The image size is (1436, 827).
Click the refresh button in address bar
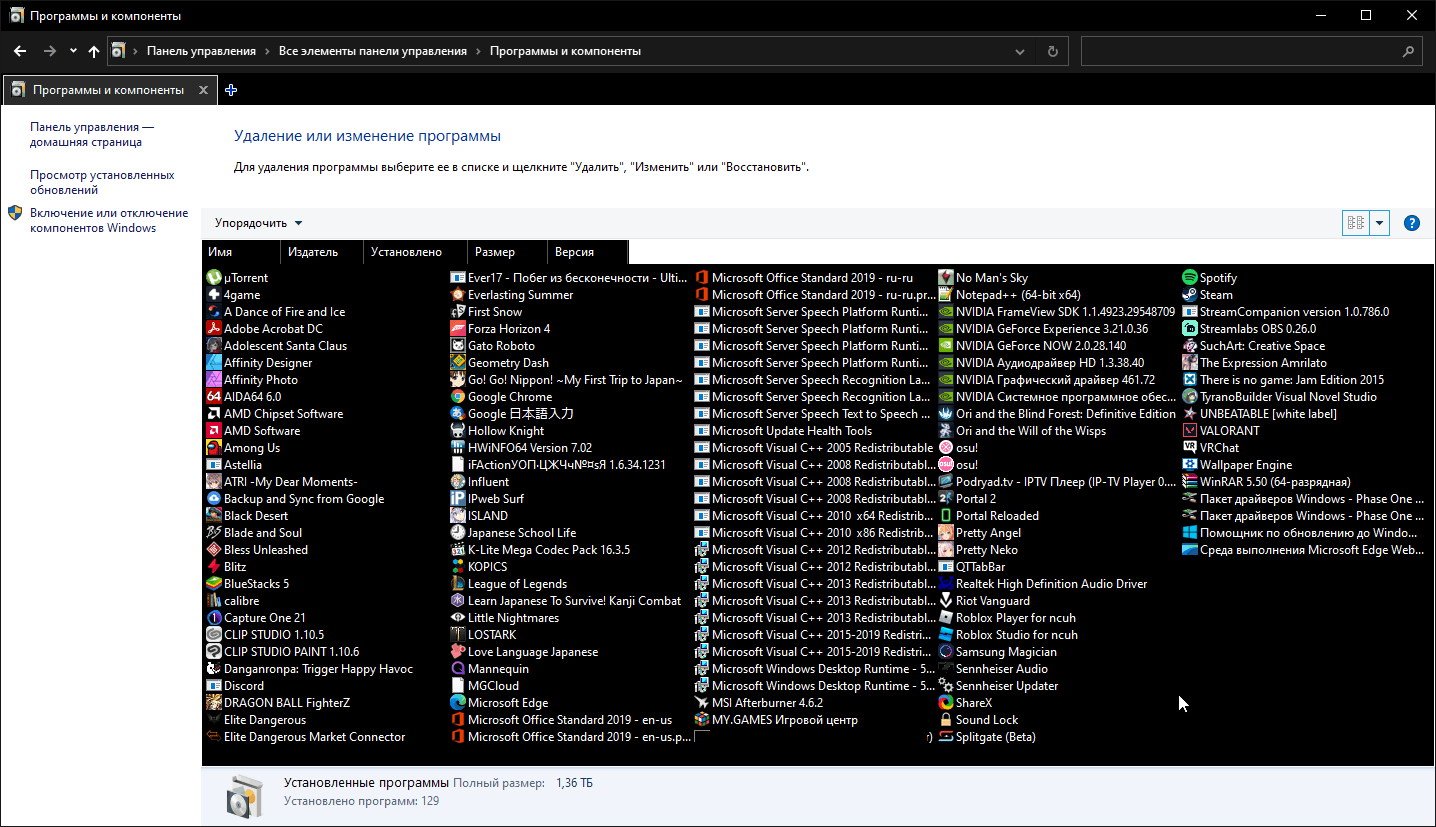(1052, 51)
